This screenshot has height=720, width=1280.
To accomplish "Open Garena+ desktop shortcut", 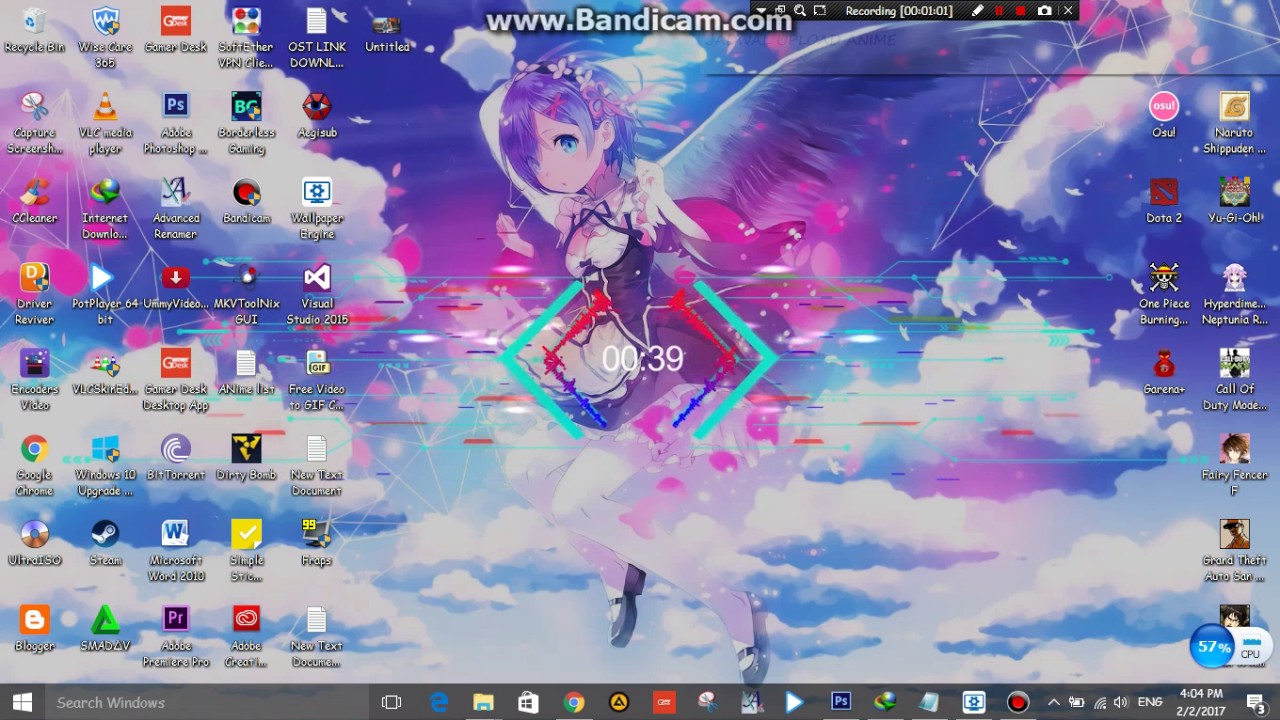I will click(x=1164, y=372).
